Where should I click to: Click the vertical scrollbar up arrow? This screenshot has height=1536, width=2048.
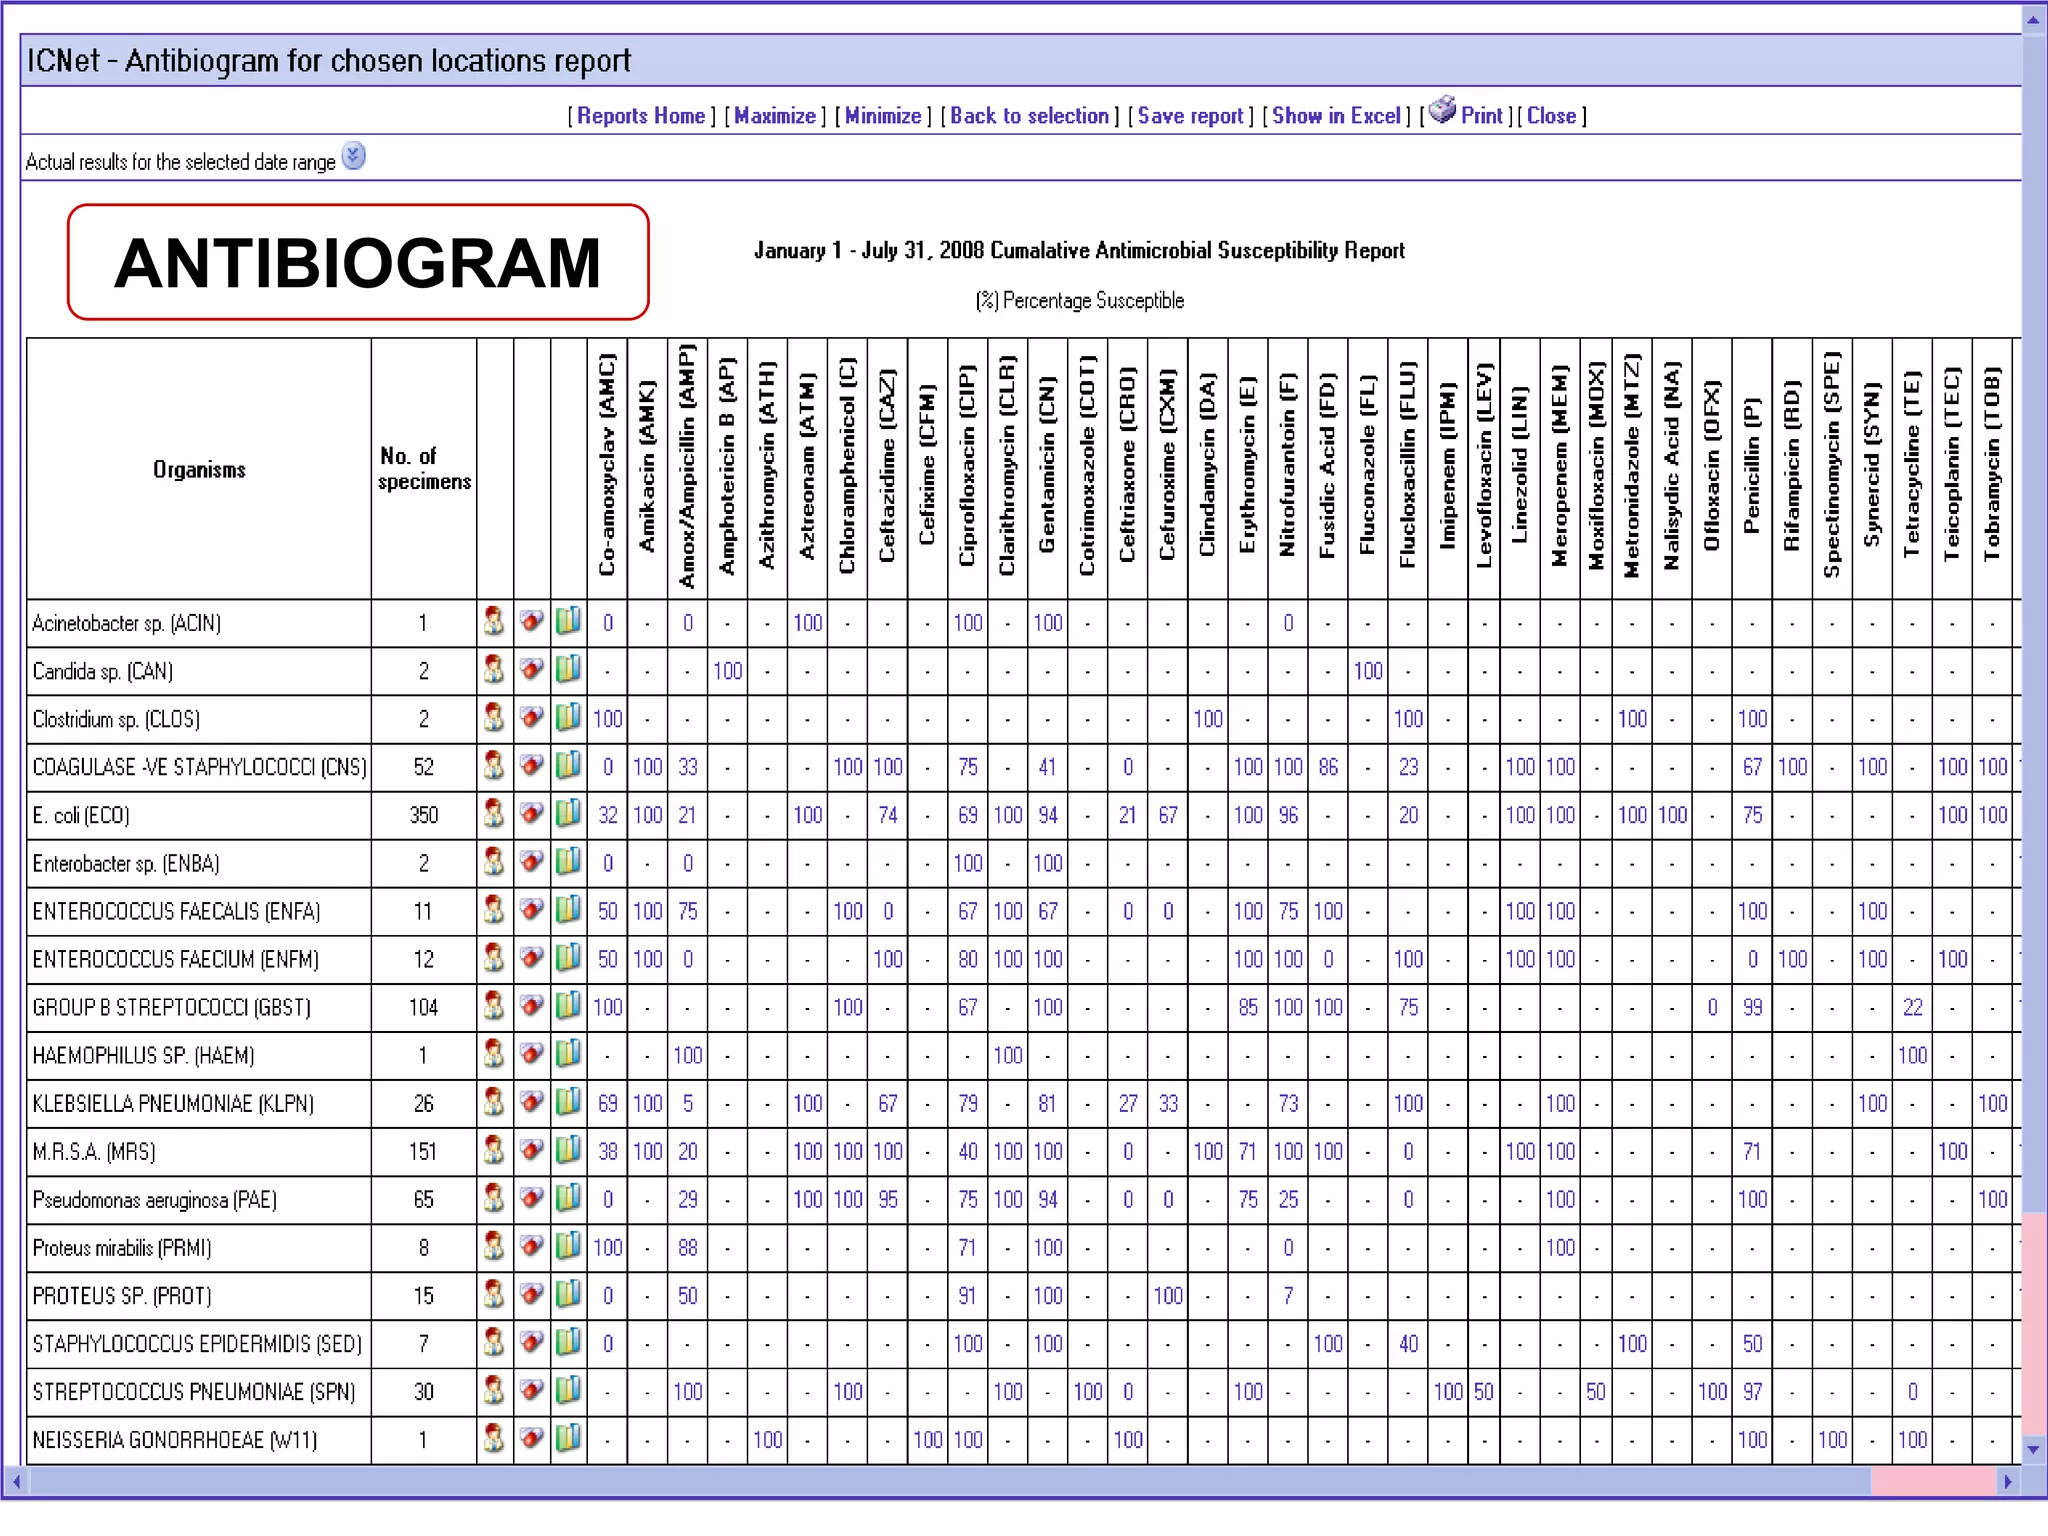[x=2034, y=19]
